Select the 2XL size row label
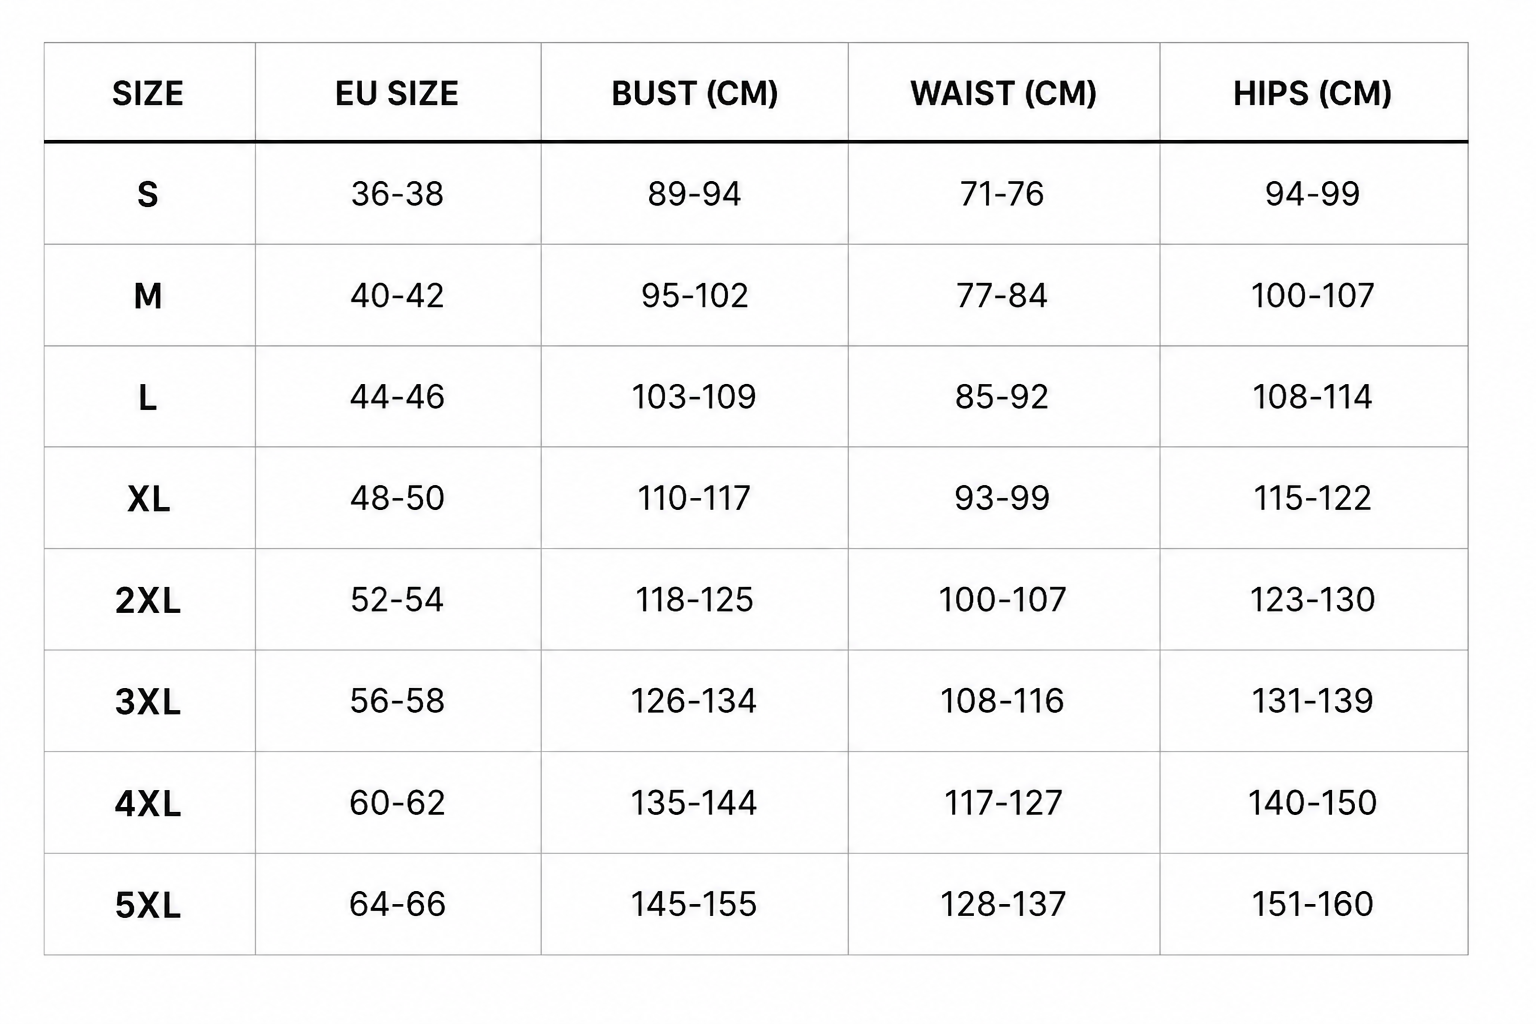Screen dimensions: 1536x1024 pyautogui.click(x=148, y=600)
